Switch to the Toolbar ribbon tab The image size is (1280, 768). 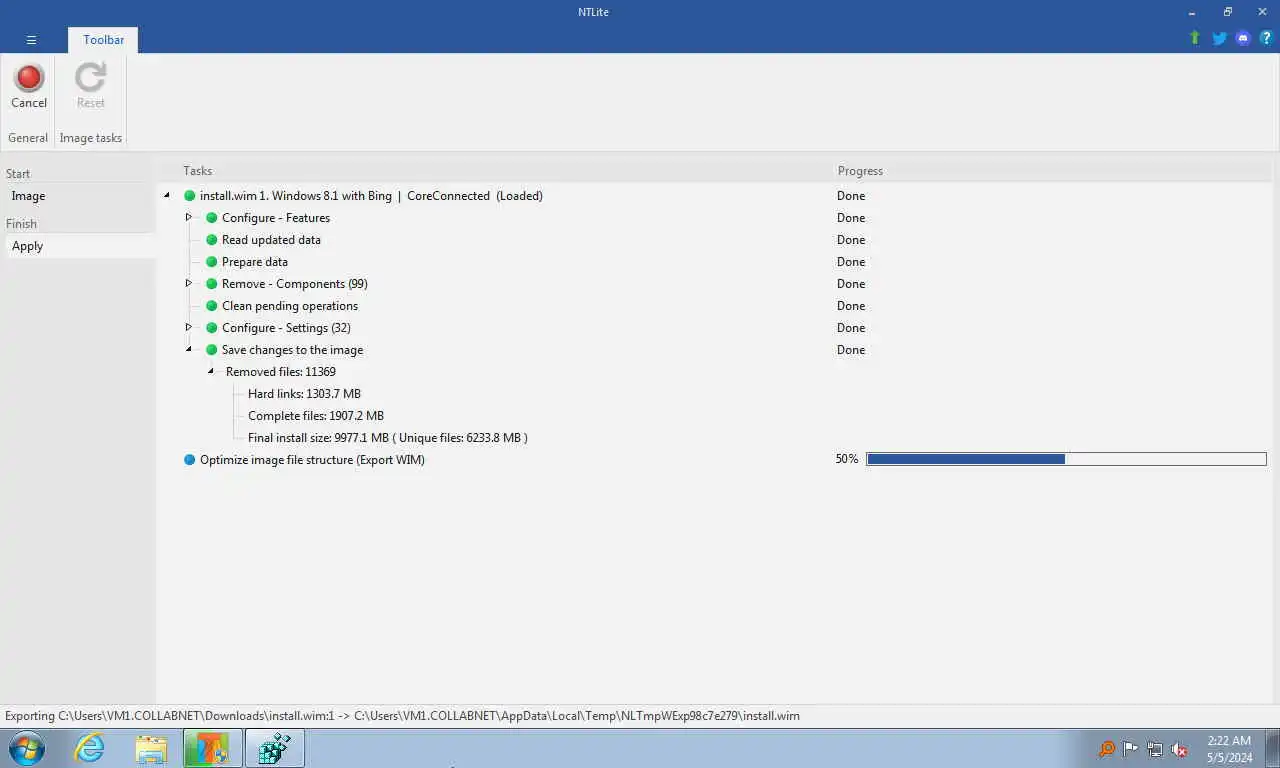103,40
